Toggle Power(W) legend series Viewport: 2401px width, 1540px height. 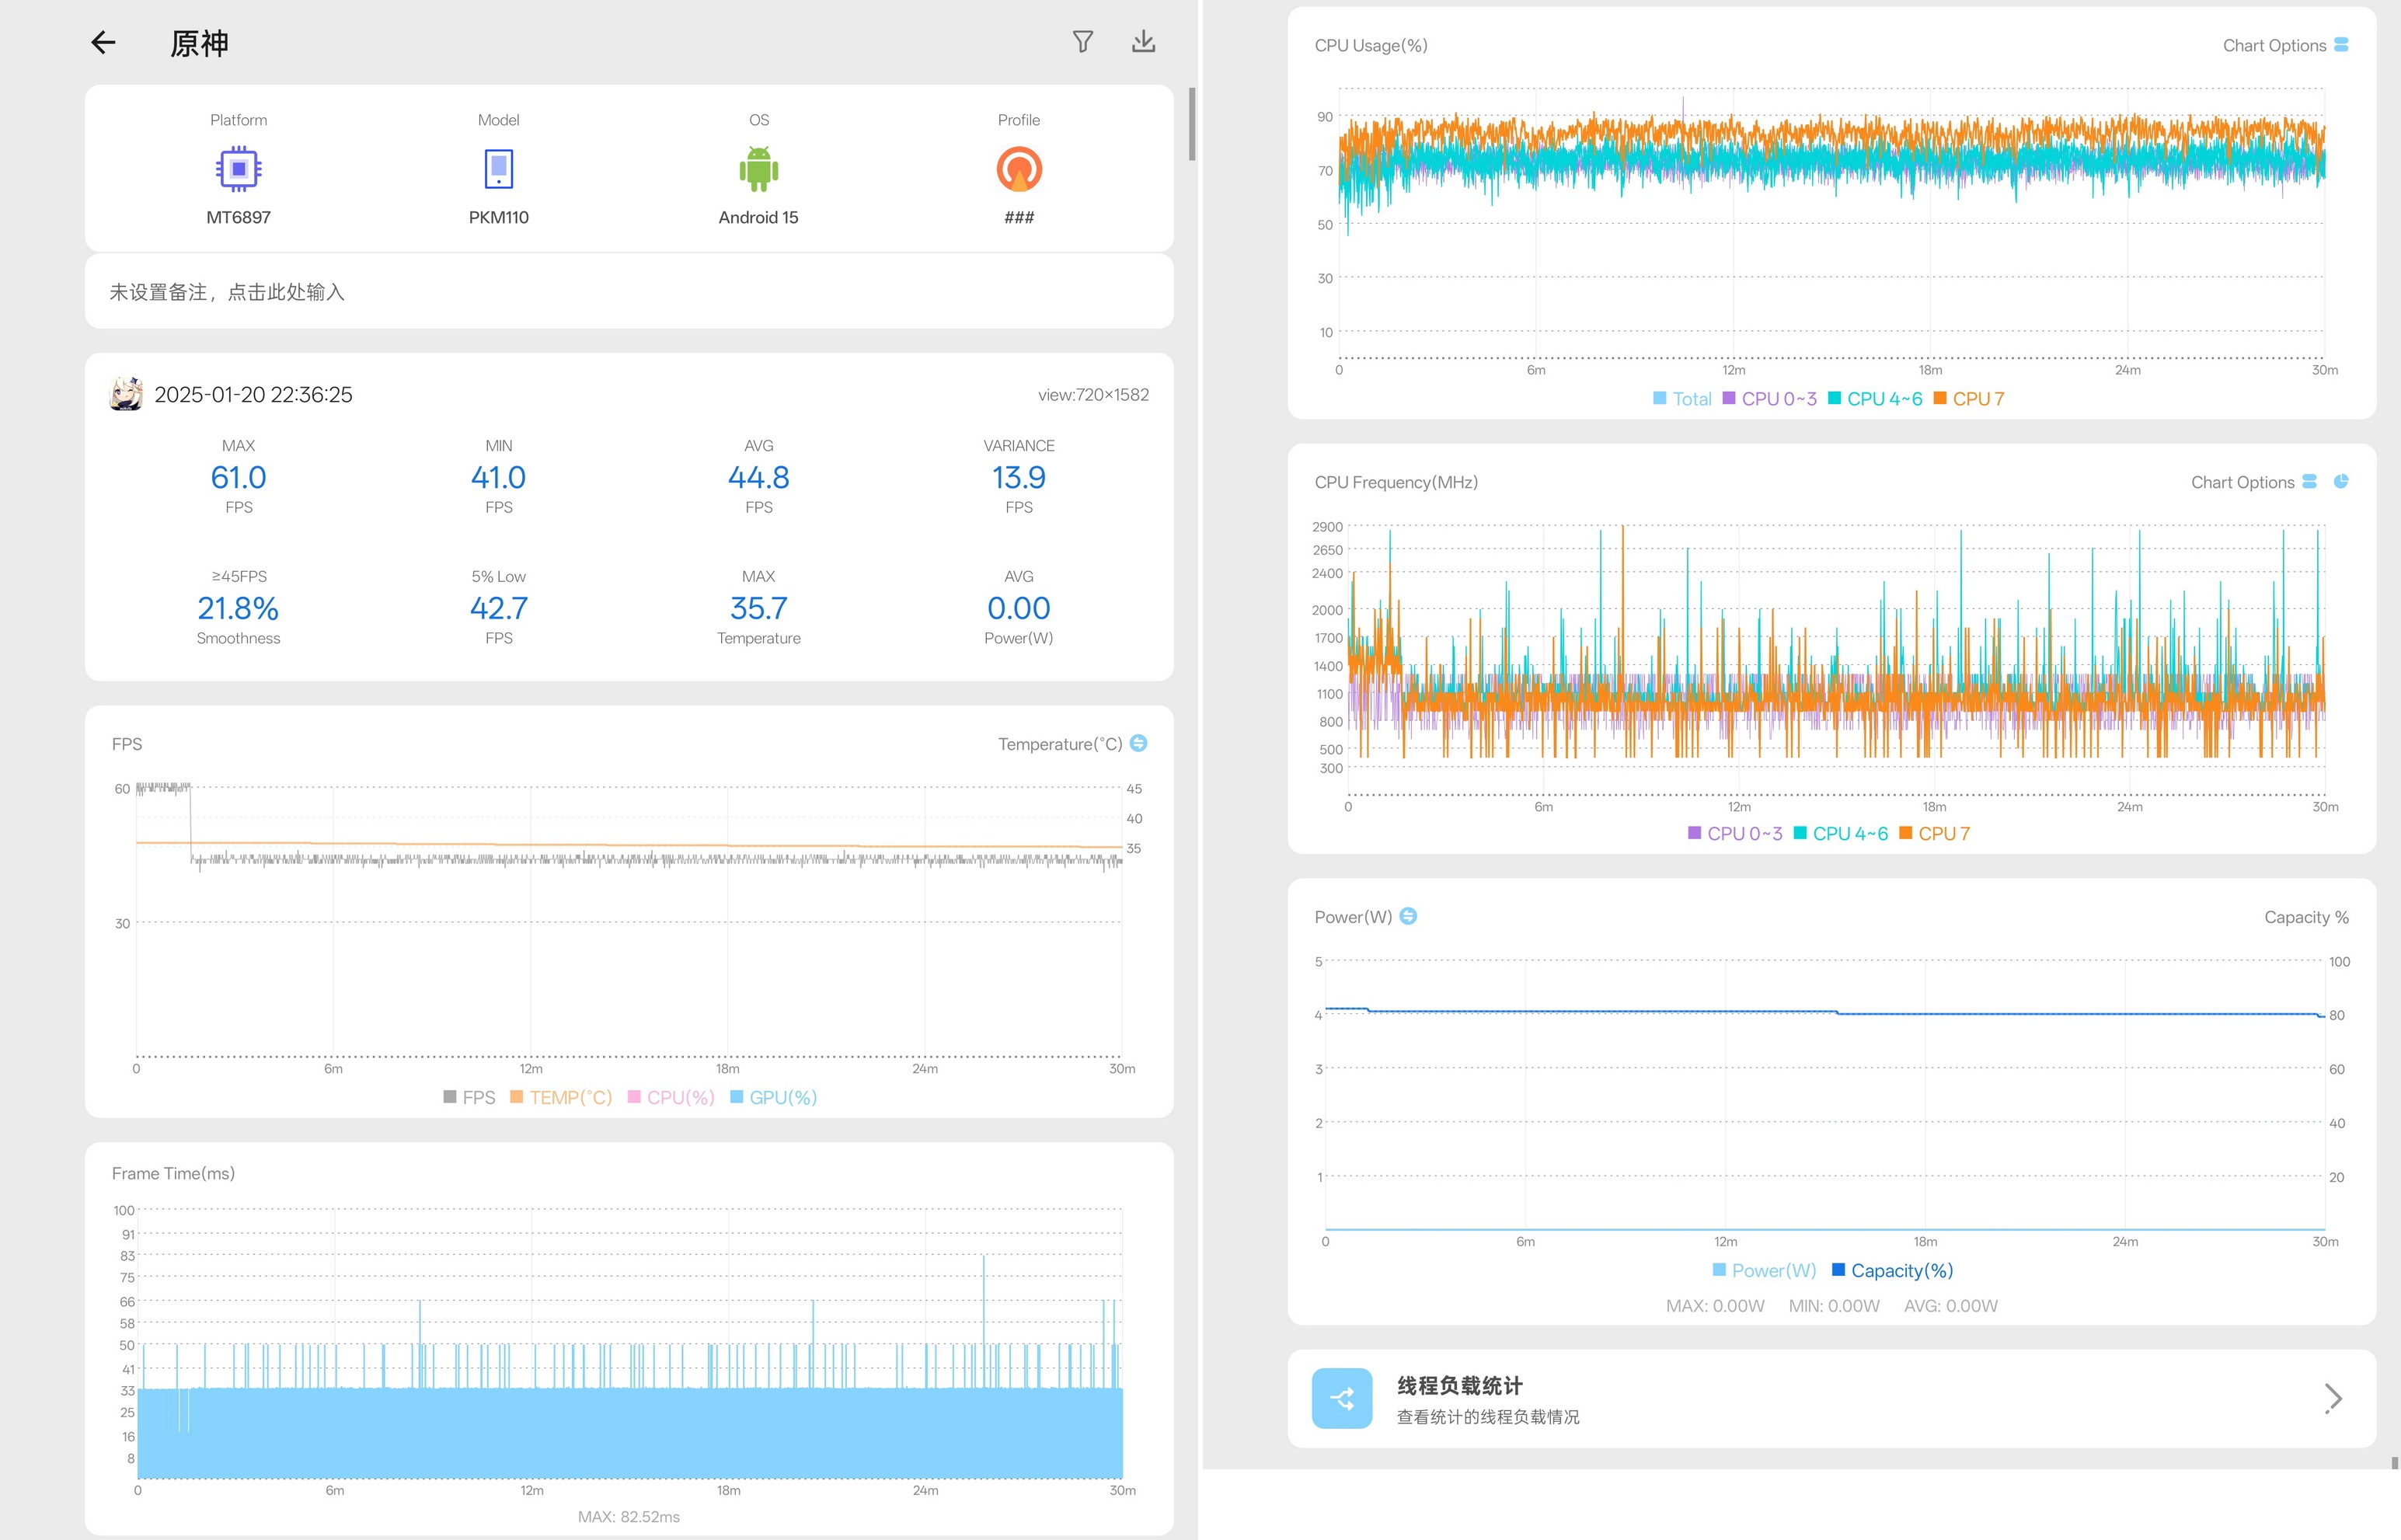pos(1764,1270)
